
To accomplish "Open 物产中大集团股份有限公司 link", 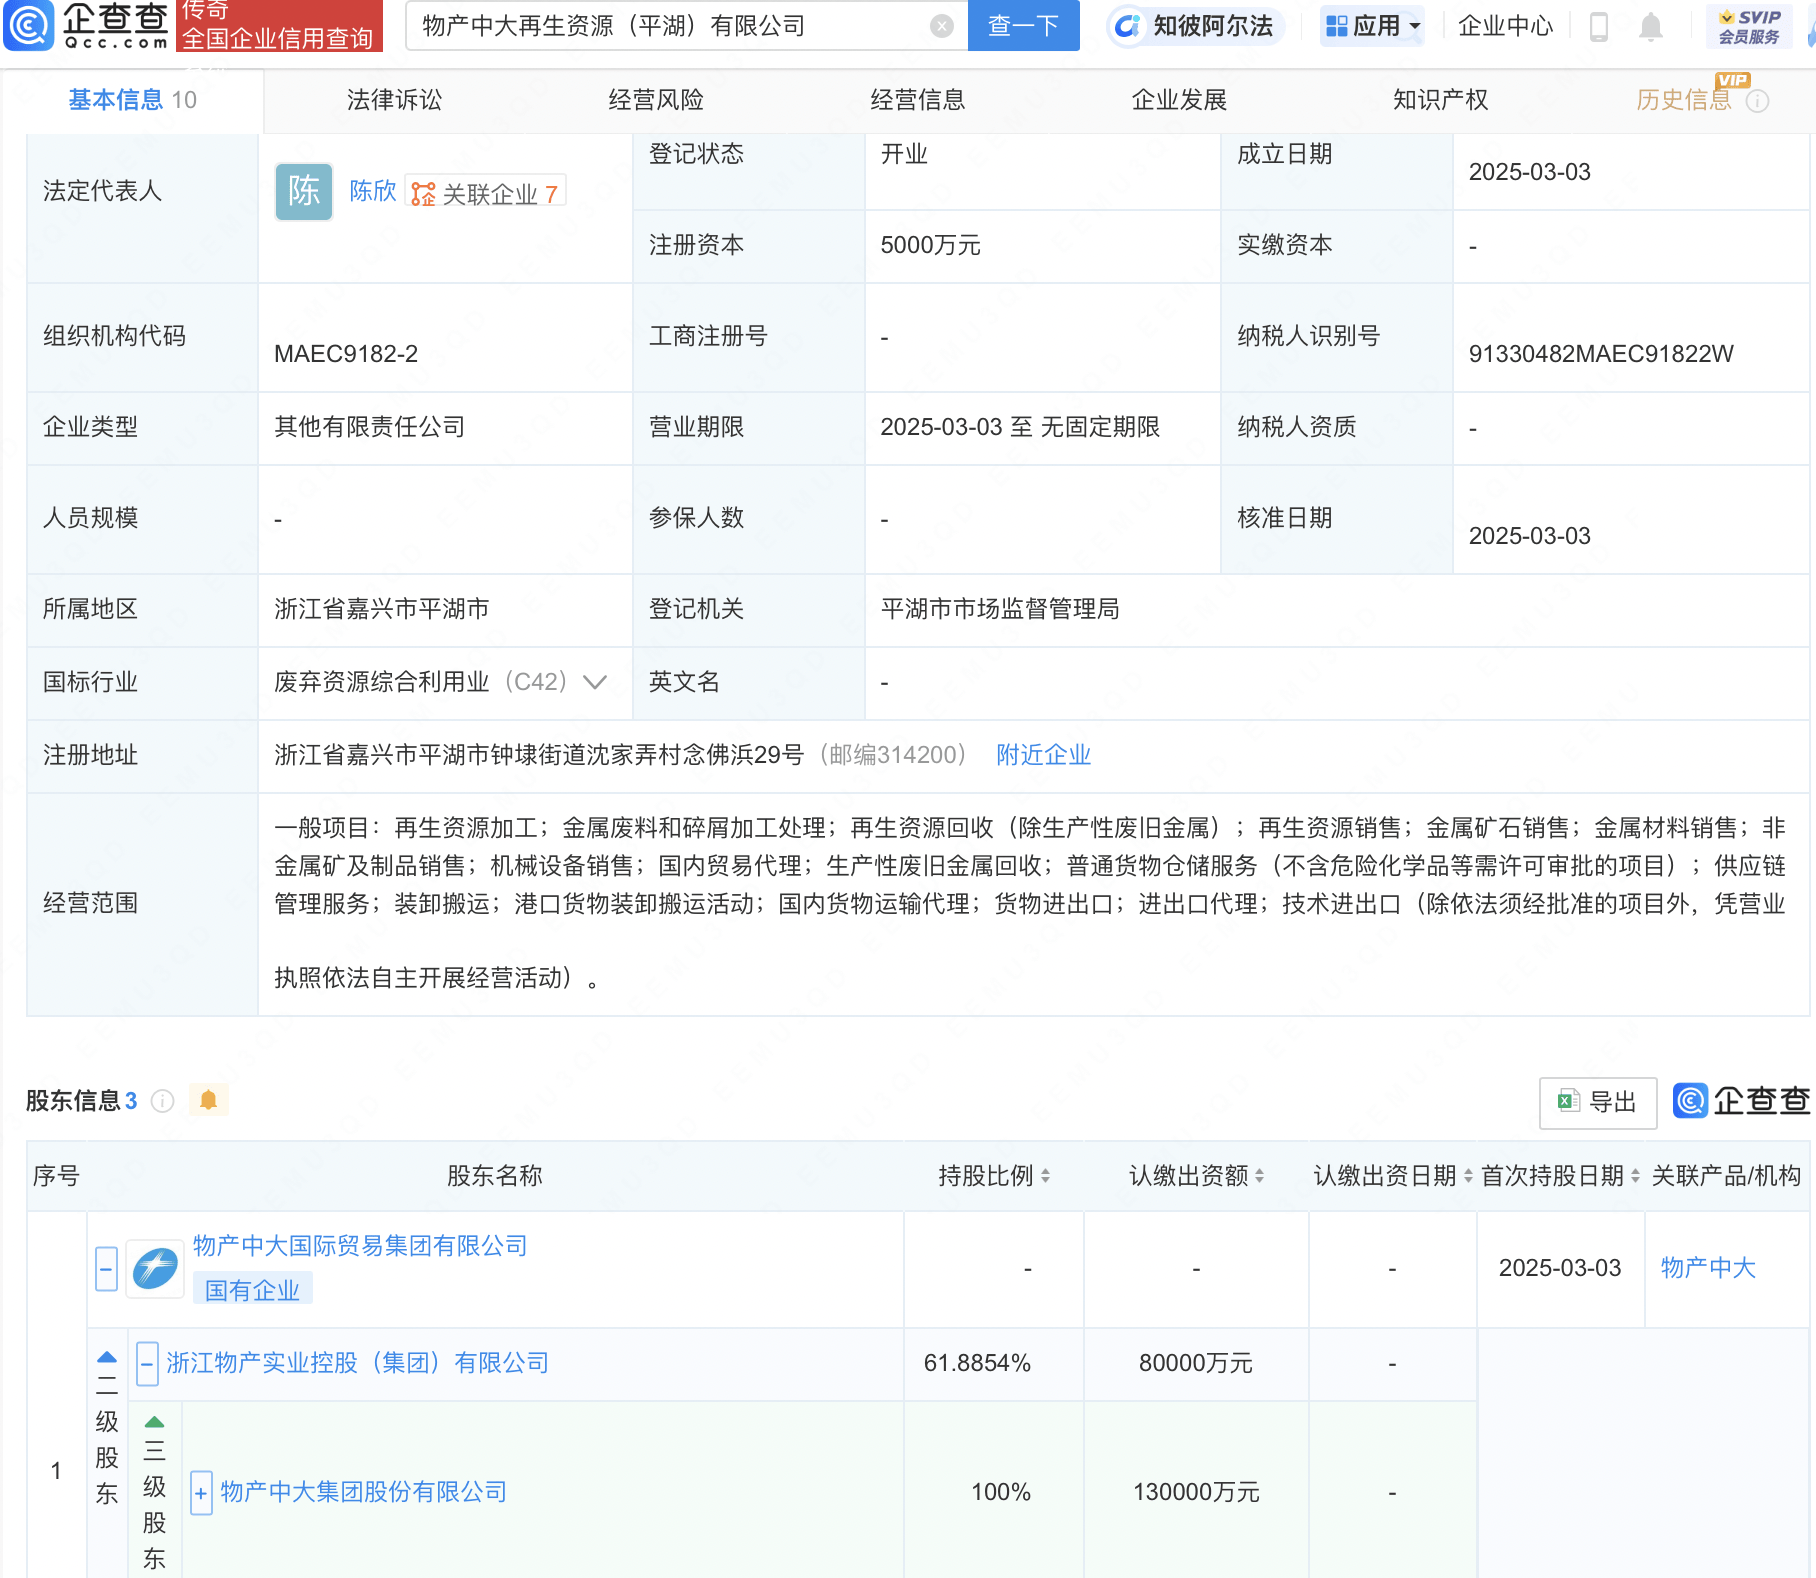I will (364, 1492).
